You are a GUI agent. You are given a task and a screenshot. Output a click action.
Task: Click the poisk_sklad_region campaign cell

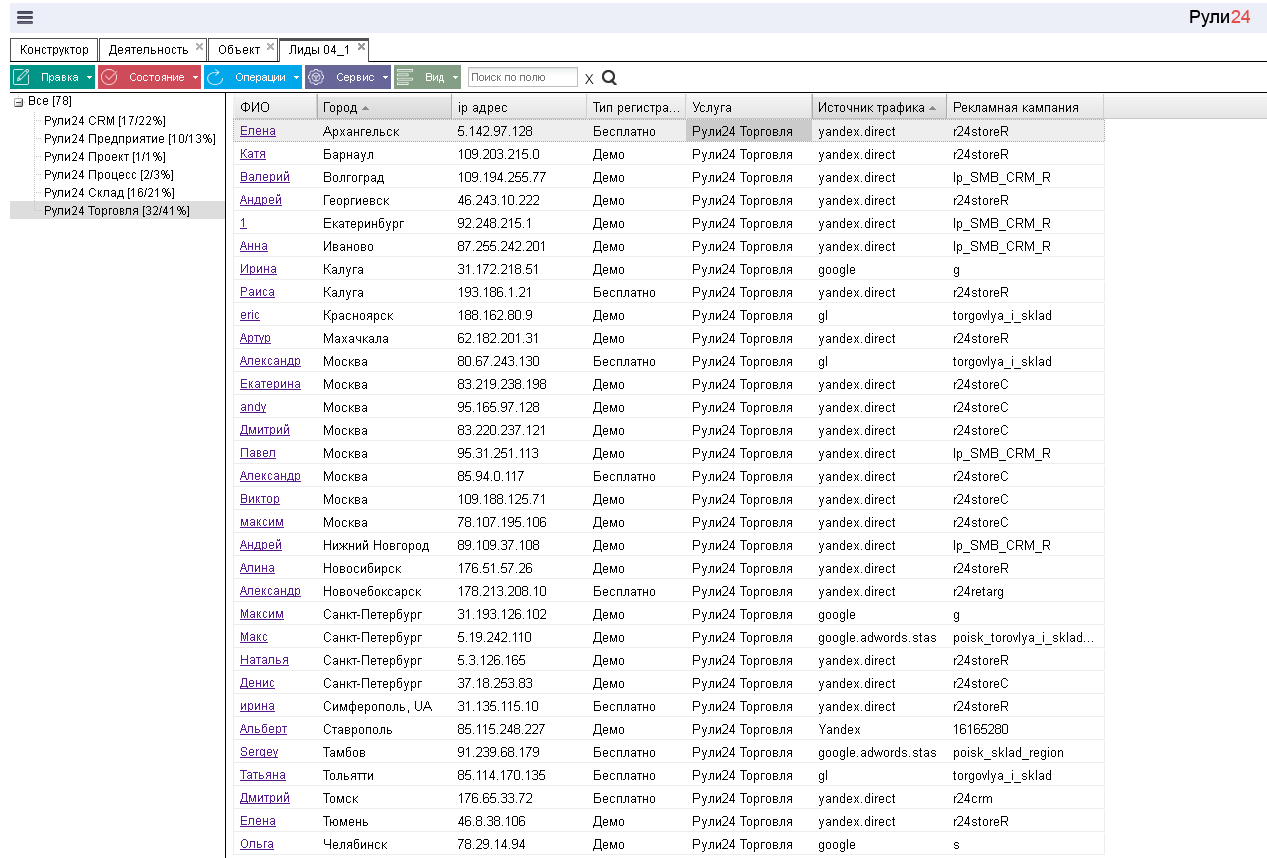(x=1025, y=752)
